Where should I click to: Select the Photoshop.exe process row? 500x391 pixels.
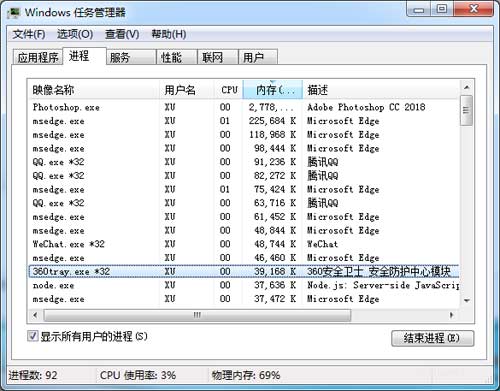click(x=244, y=107)
